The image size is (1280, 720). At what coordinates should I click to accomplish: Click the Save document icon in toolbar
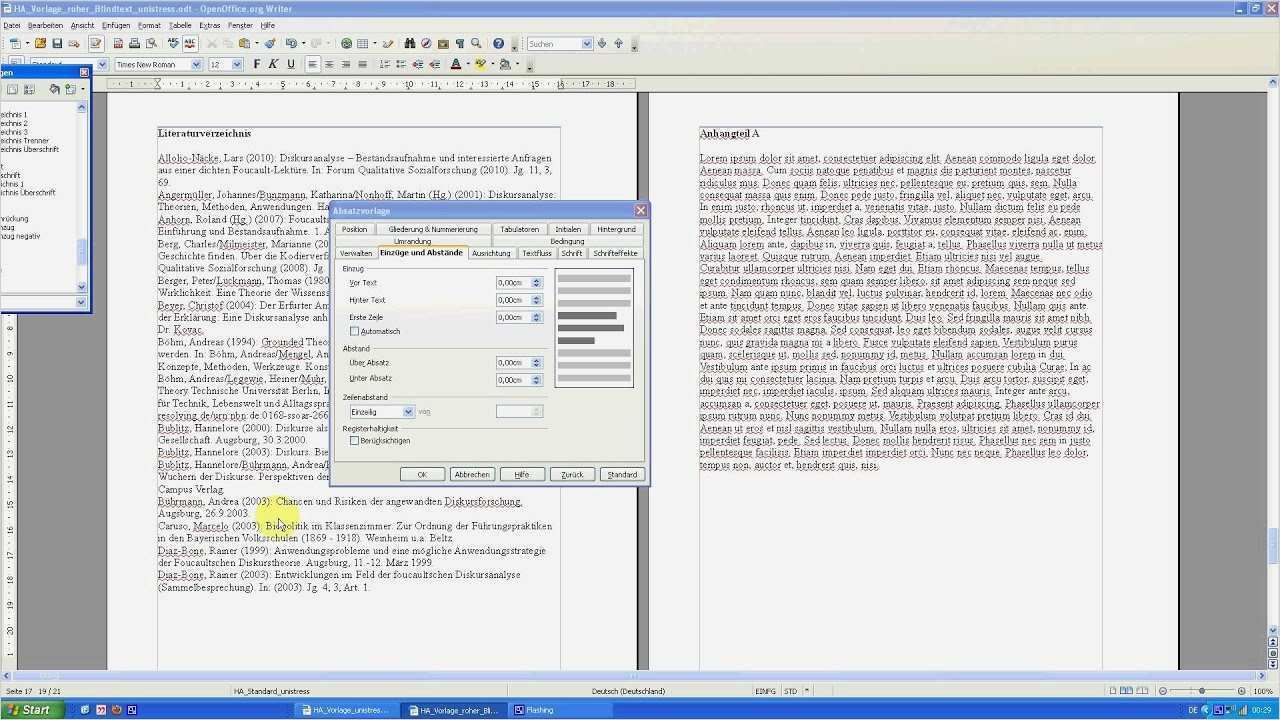pyautogui.click(x=57, y=44)
